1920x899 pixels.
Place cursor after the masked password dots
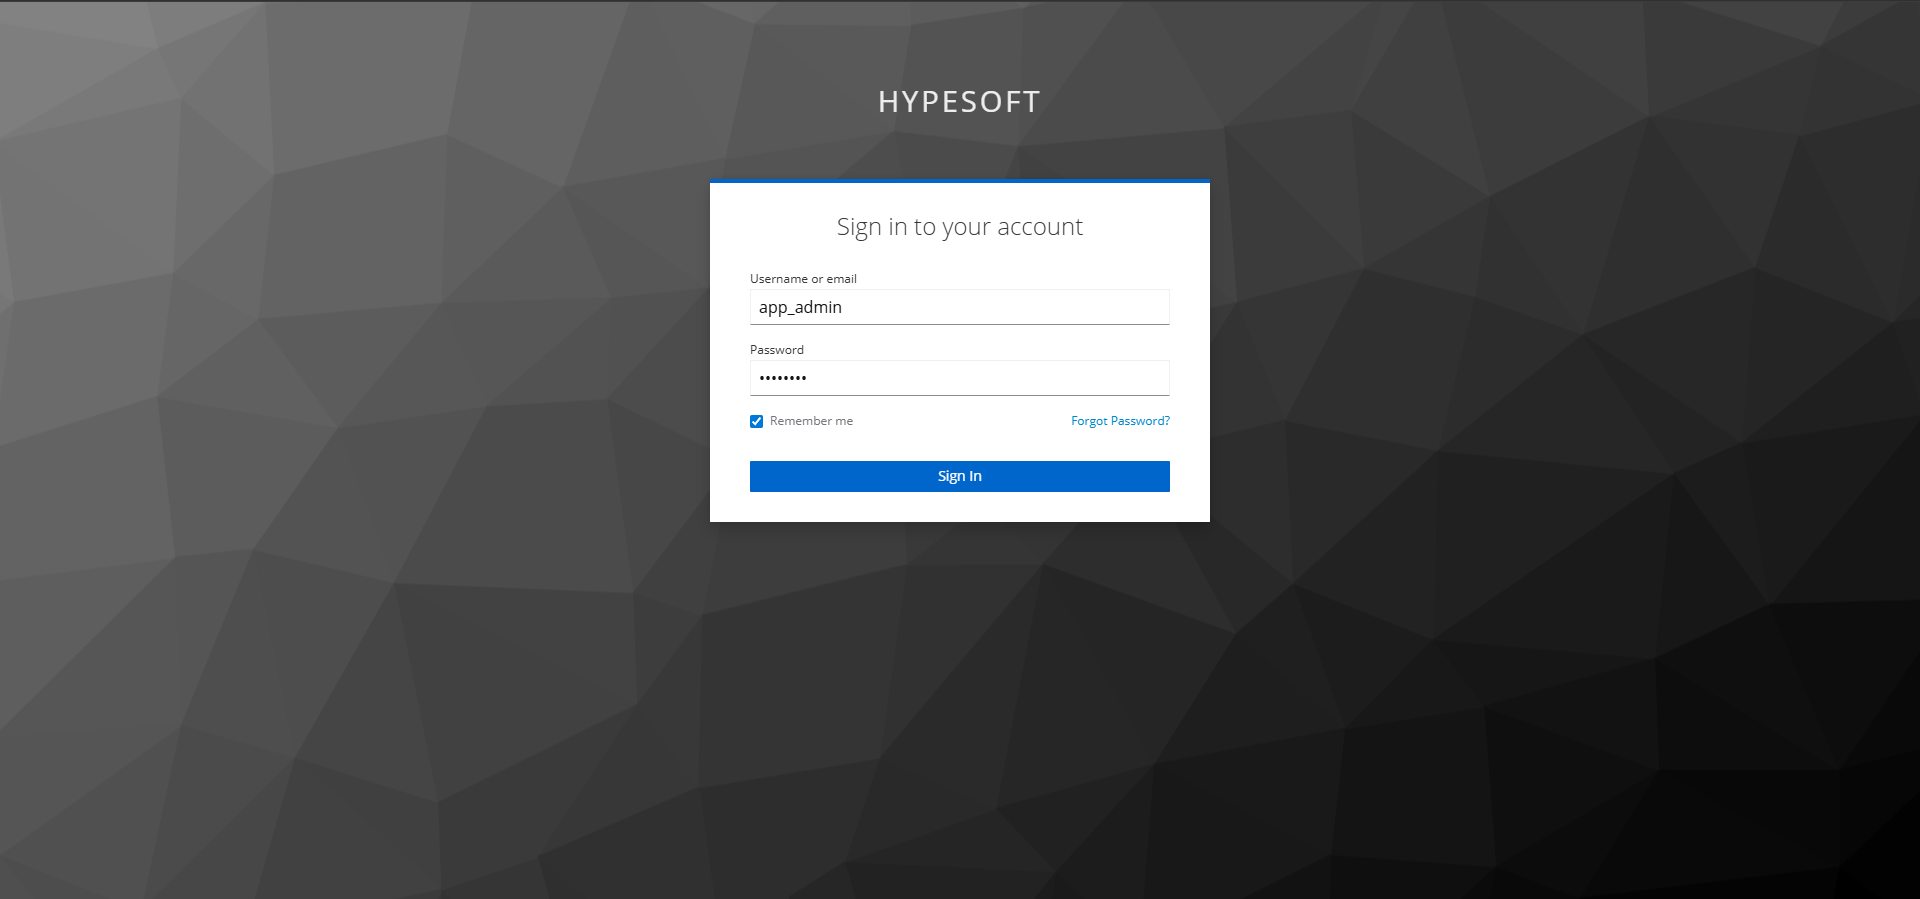pos(809,378)
